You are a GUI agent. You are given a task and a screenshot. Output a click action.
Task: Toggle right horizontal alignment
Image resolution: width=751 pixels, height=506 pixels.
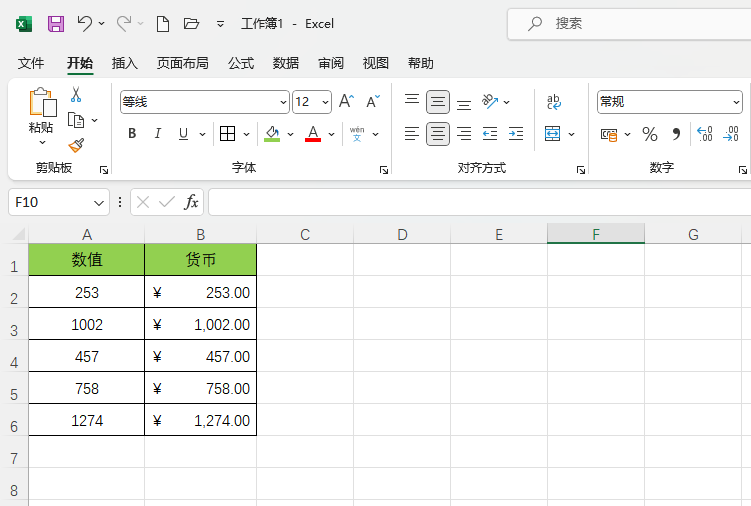[x=464, y=134]
